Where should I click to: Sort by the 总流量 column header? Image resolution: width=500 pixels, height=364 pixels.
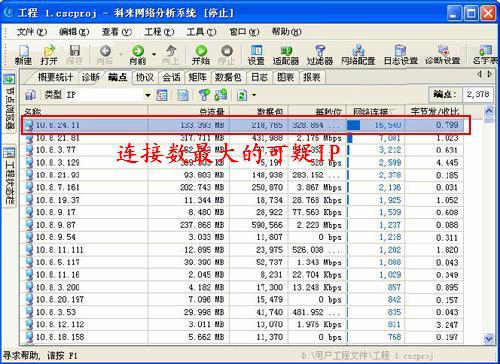click(x=189, y=111)
